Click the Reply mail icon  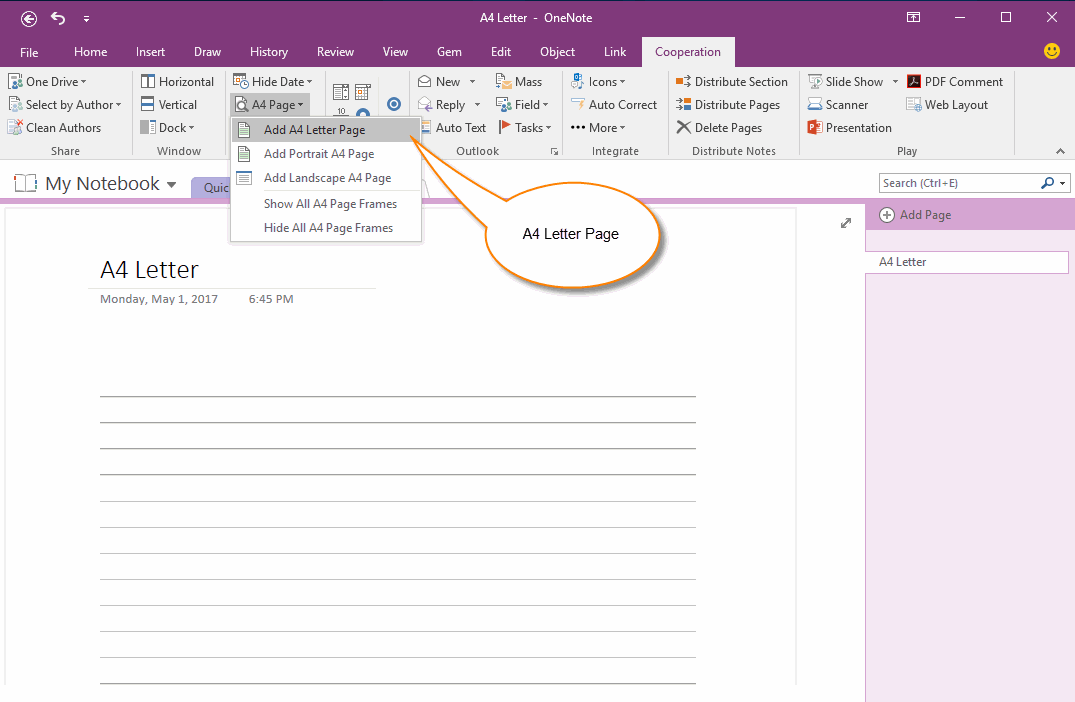(x=424, y=105)
